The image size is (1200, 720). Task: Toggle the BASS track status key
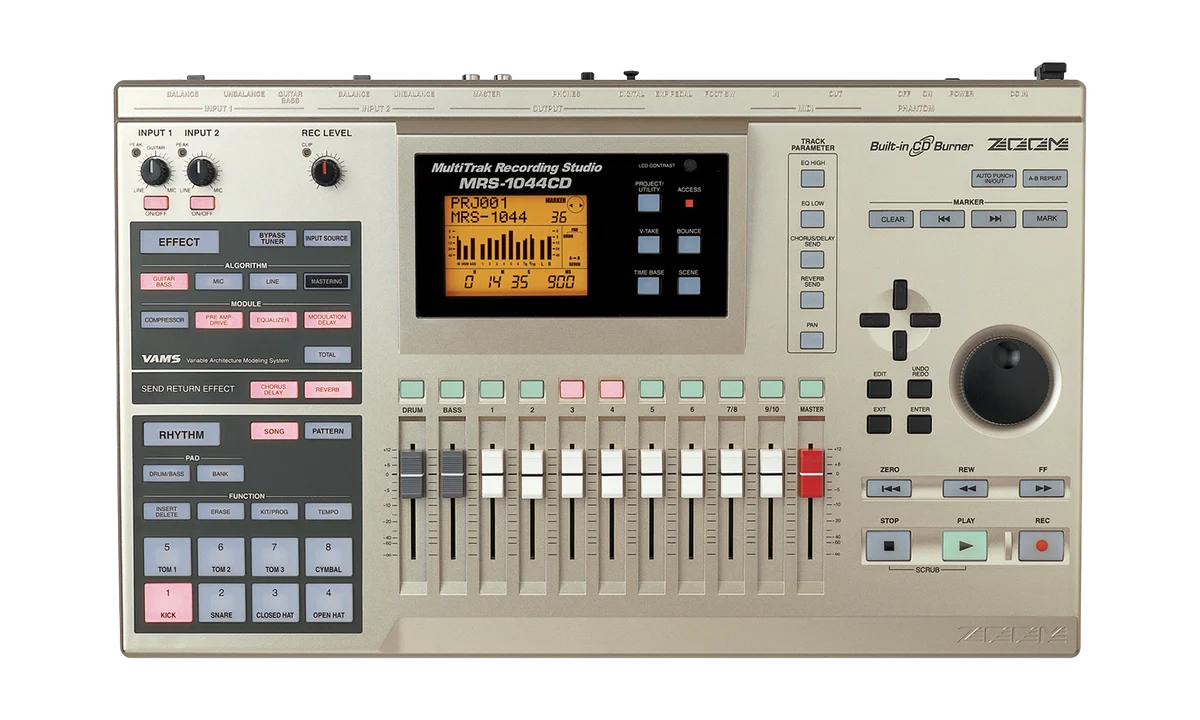452,389
